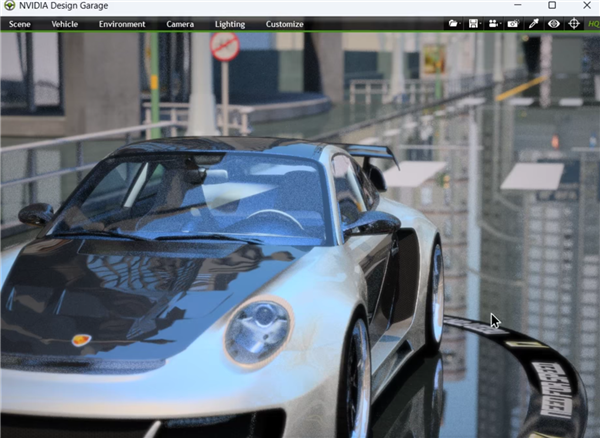Take a snapshot with the photo camera icon
This screenshot has width=600, height=438.
[x=513, y=24]
